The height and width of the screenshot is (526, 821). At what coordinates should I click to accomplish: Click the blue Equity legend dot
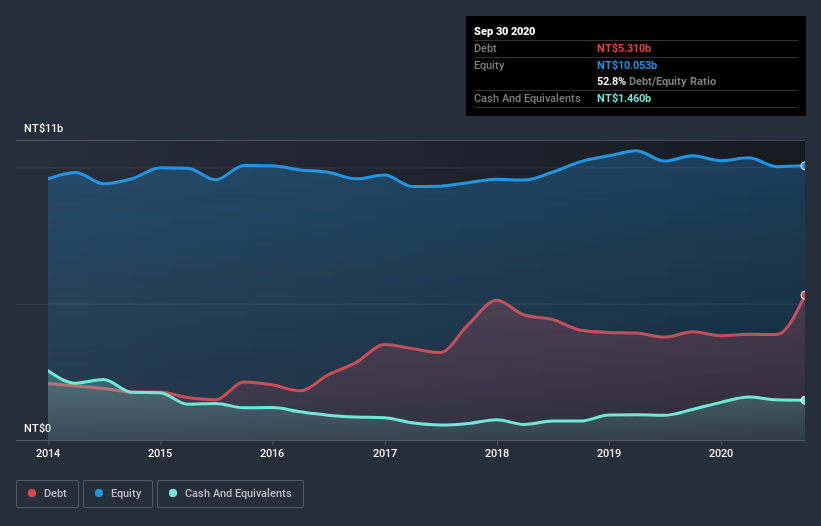(x=99, y=493)
